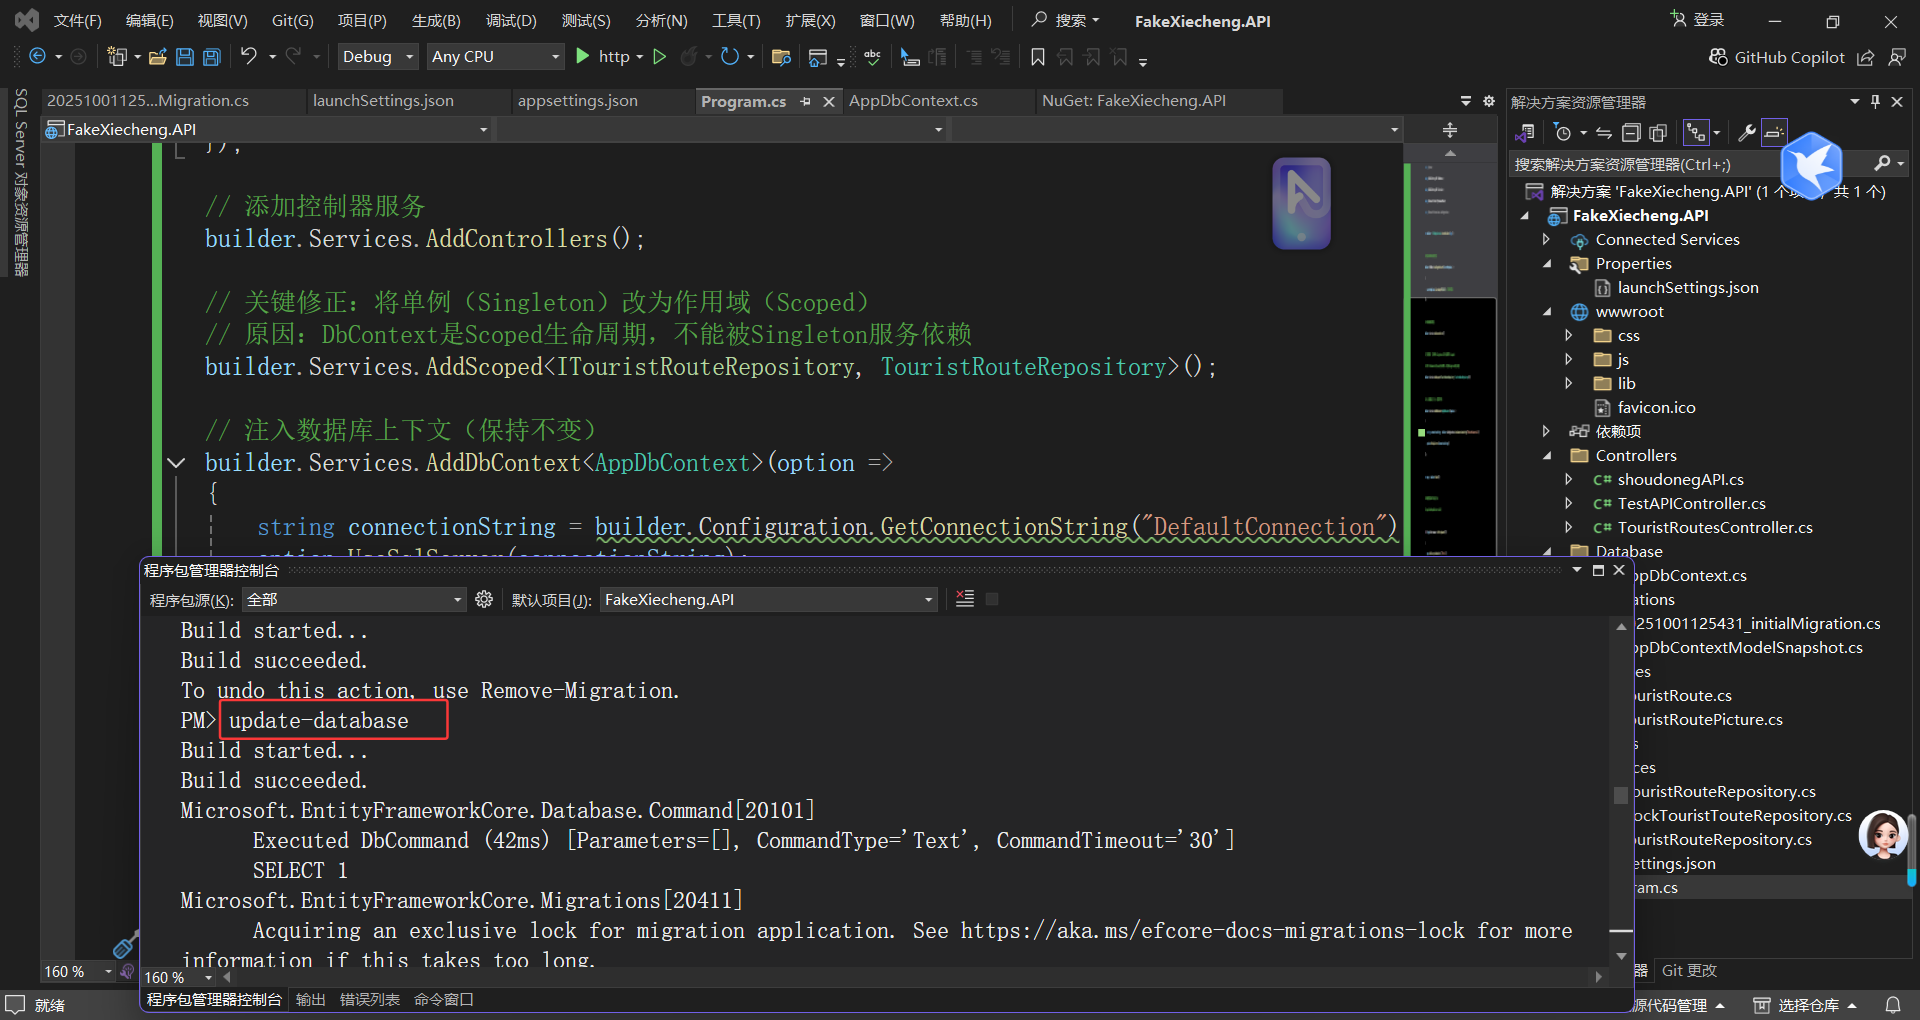Click the Open File folder icon
This screenshot has width=1920, height=1020.
coord(157,57)
